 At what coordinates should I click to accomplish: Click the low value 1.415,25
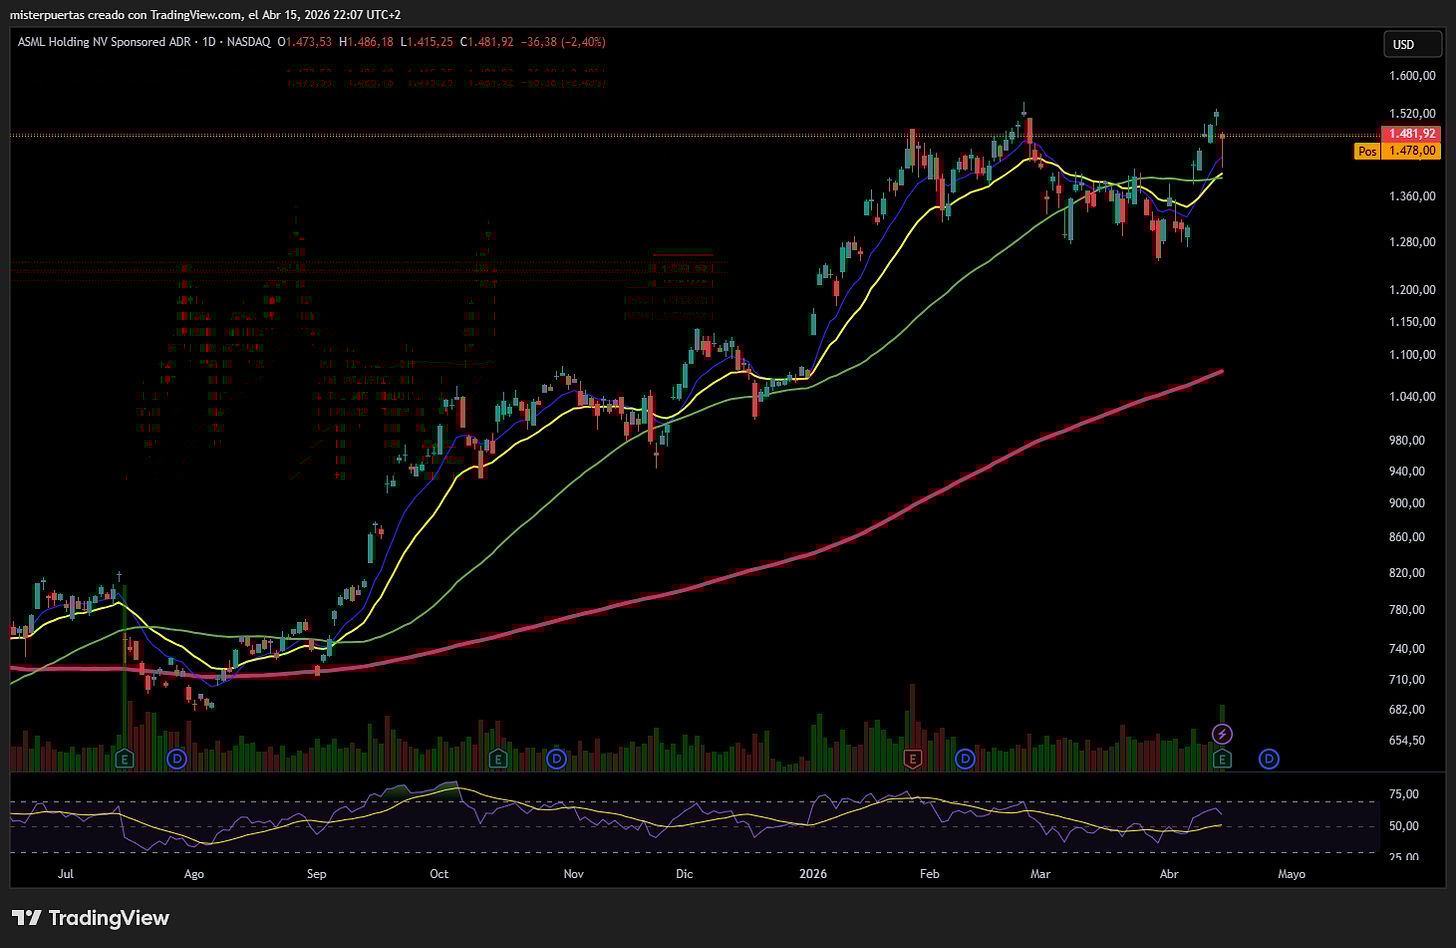point(430,42)
